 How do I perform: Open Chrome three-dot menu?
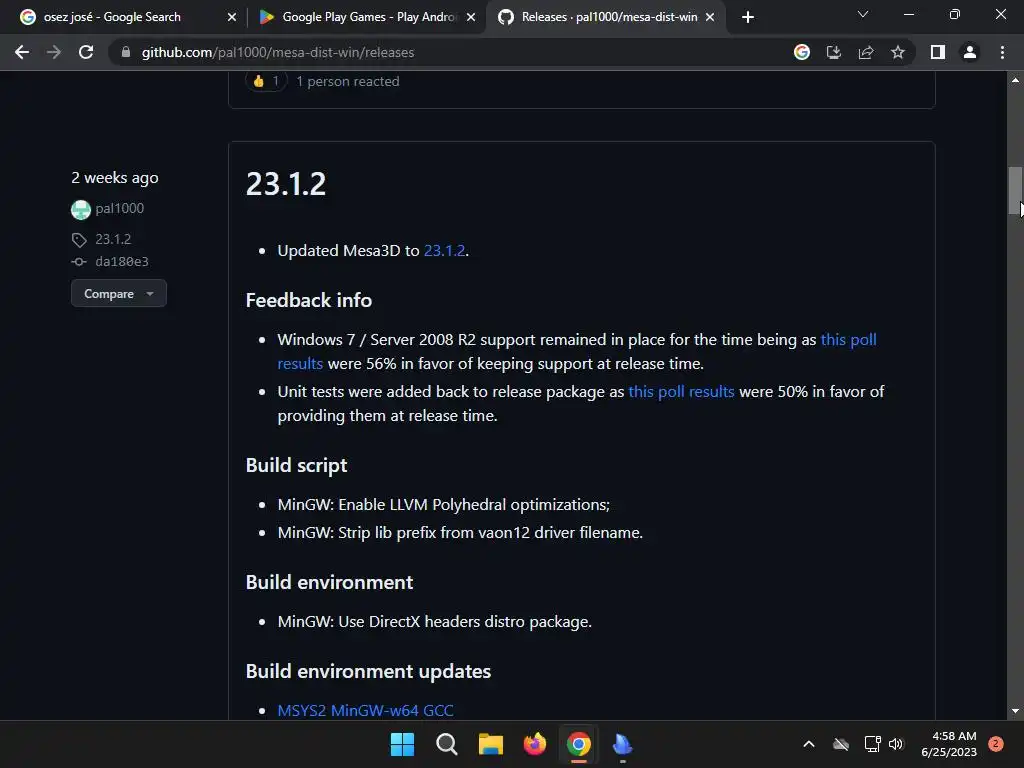tap(1002, 52)
